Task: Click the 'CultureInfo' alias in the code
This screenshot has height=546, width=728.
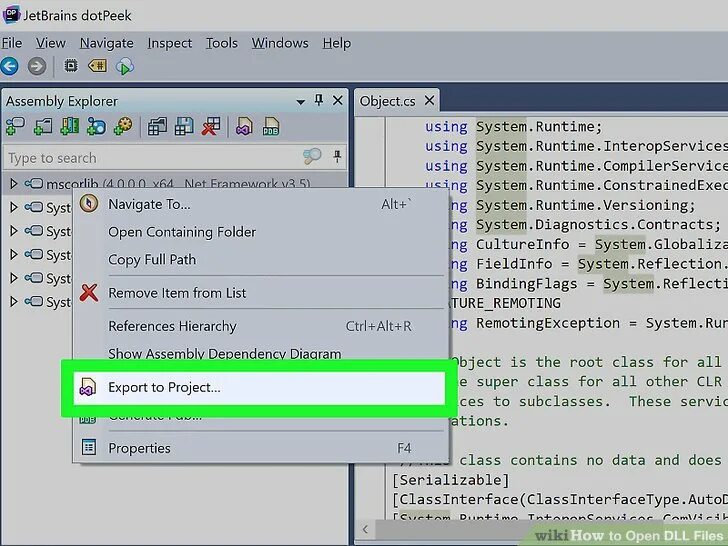Action: 522,244
